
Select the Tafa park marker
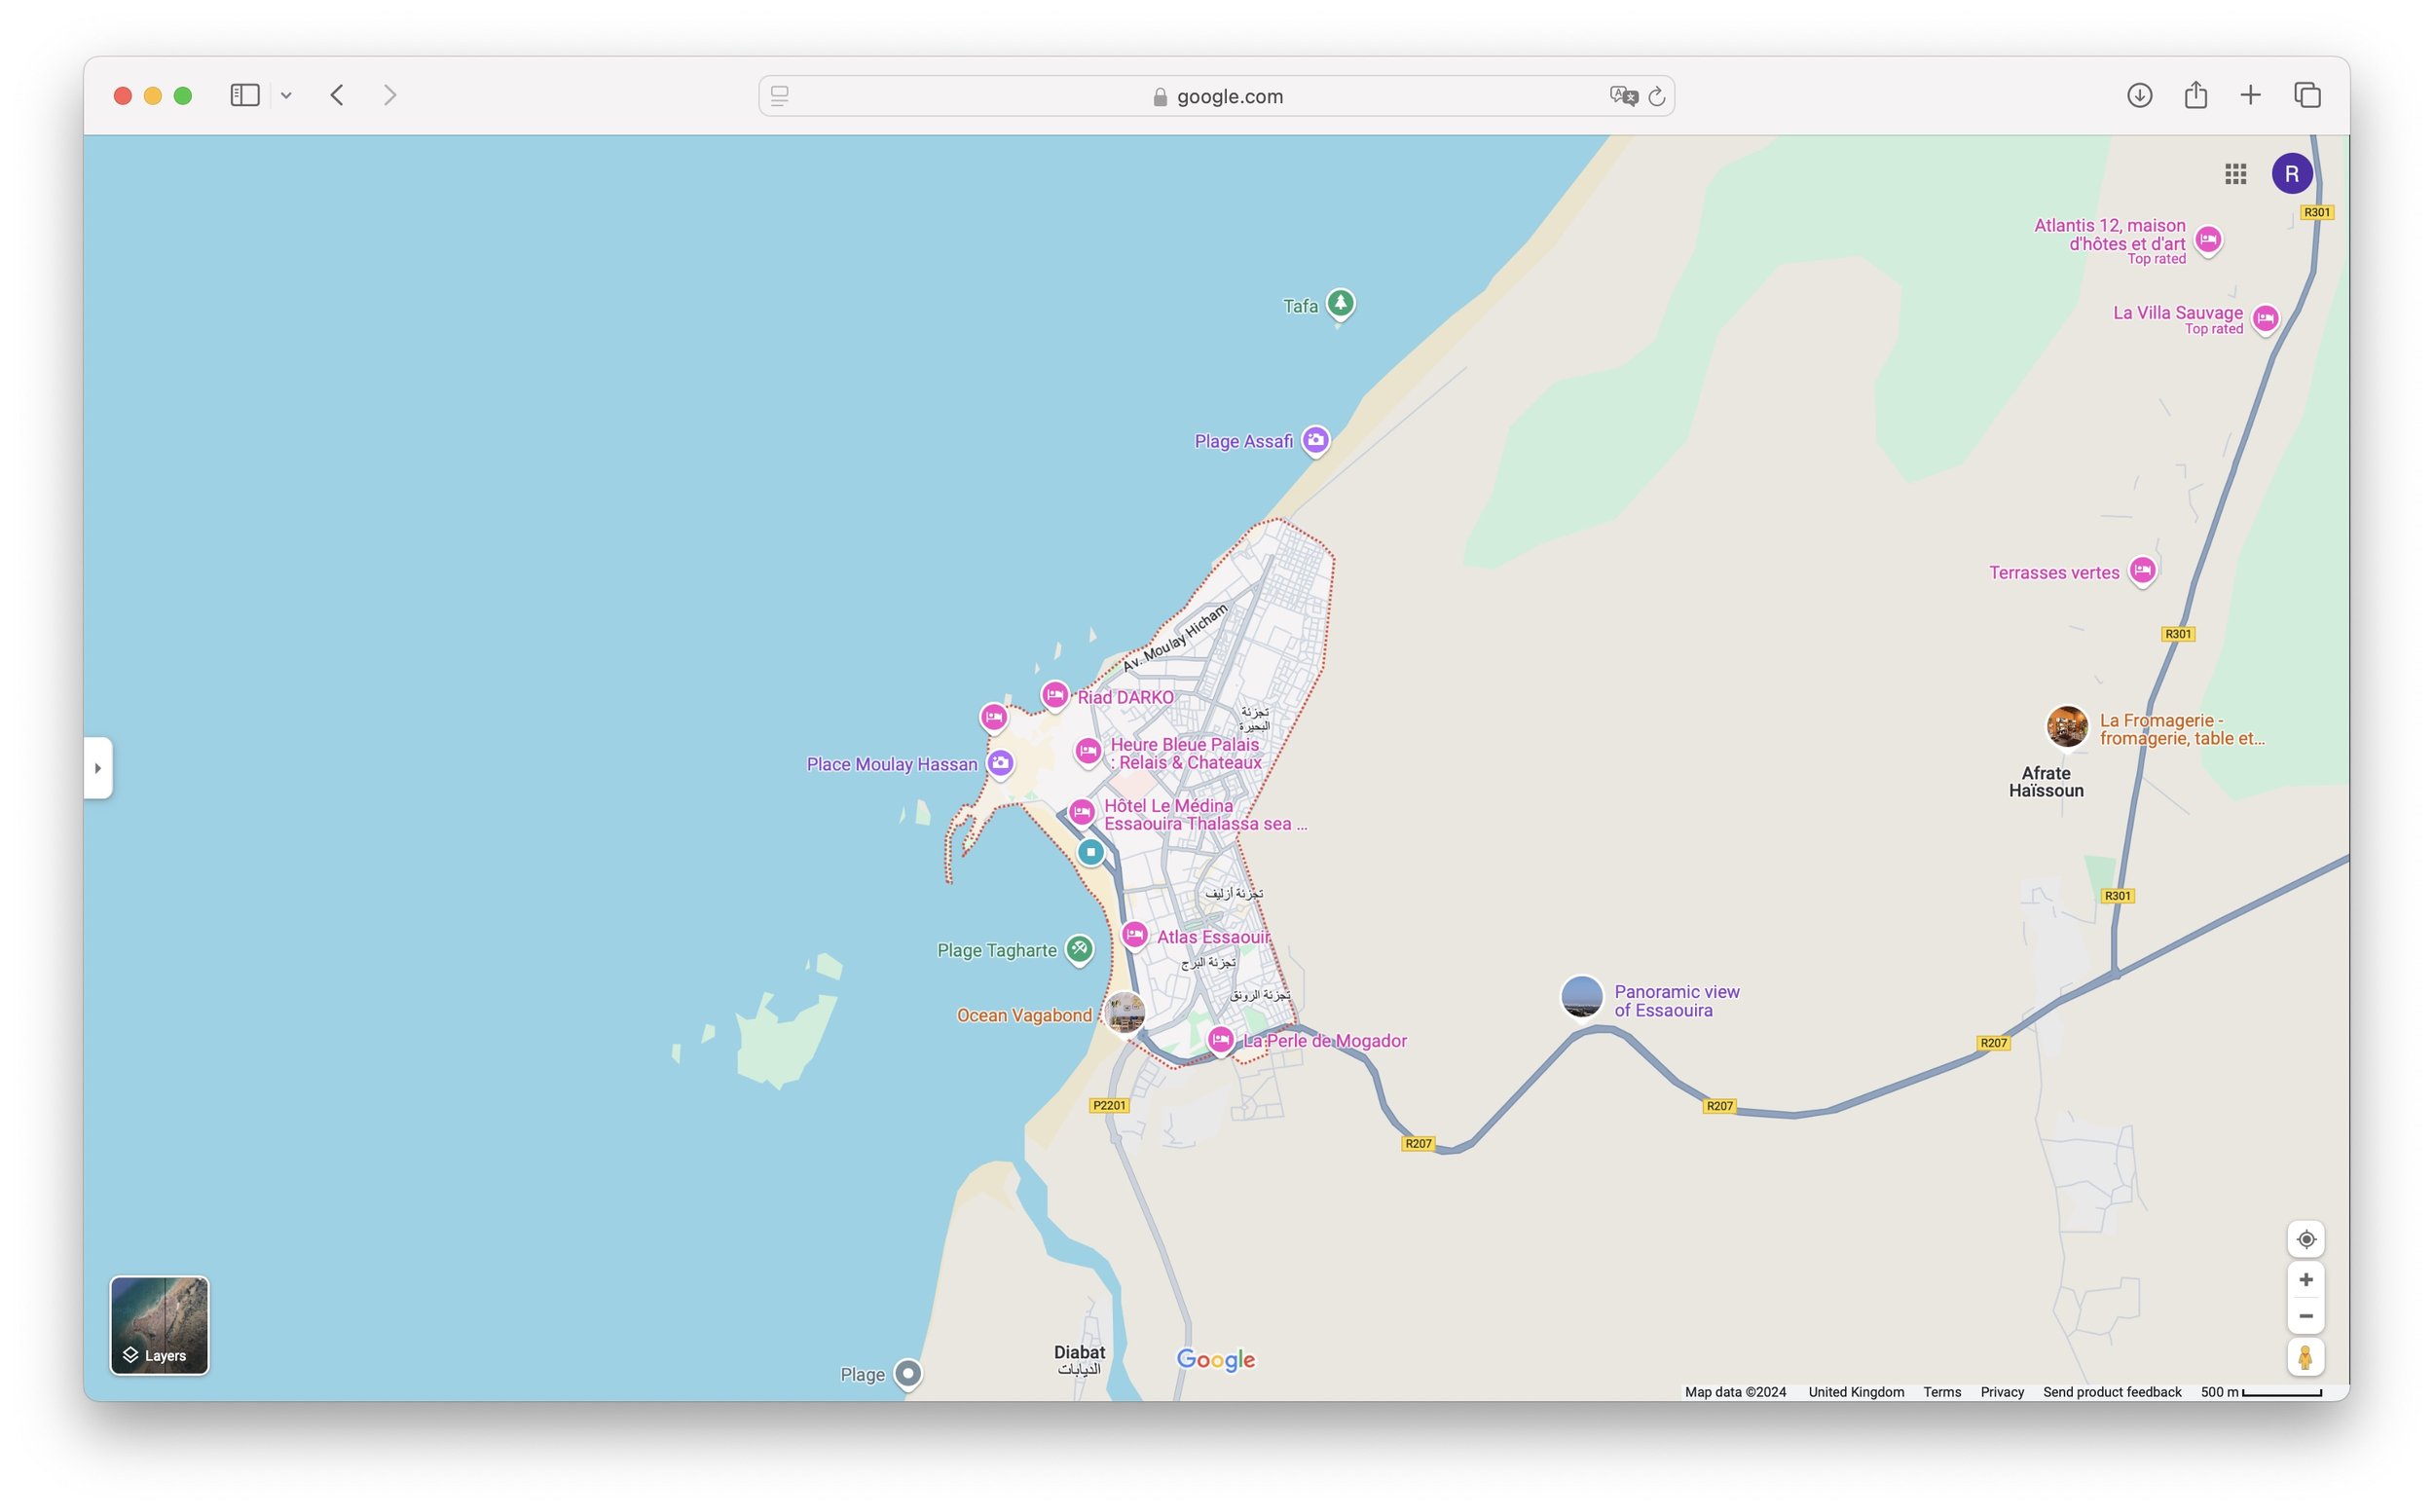point(1340,303)
